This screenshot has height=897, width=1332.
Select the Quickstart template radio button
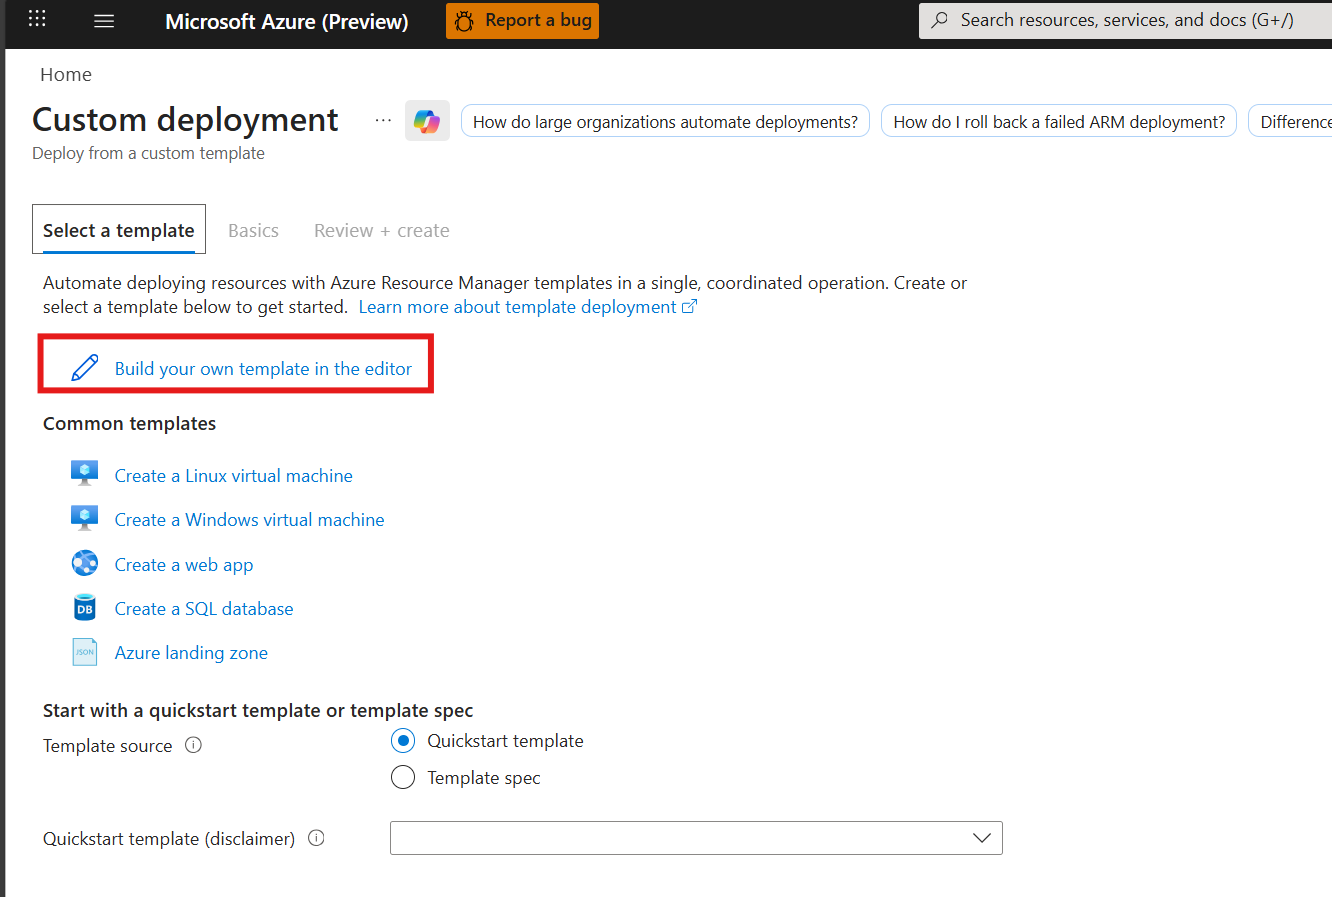coord(402,740)
